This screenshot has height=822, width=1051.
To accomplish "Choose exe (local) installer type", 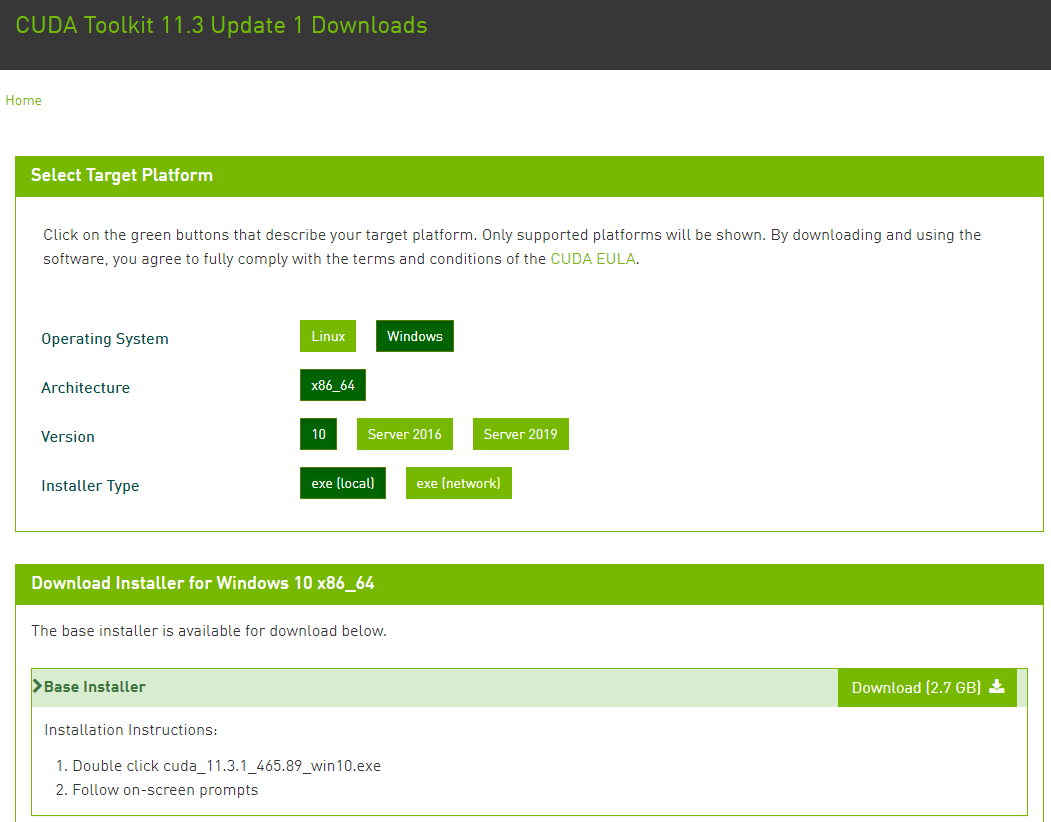I will coord(343,483).
